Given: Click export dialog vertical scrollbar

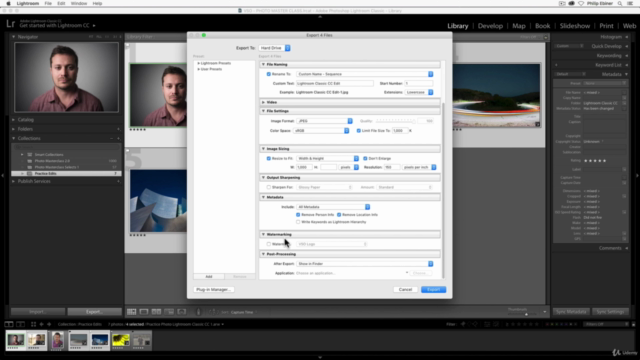Looking at the screenshot, I should tap(443, 190).
